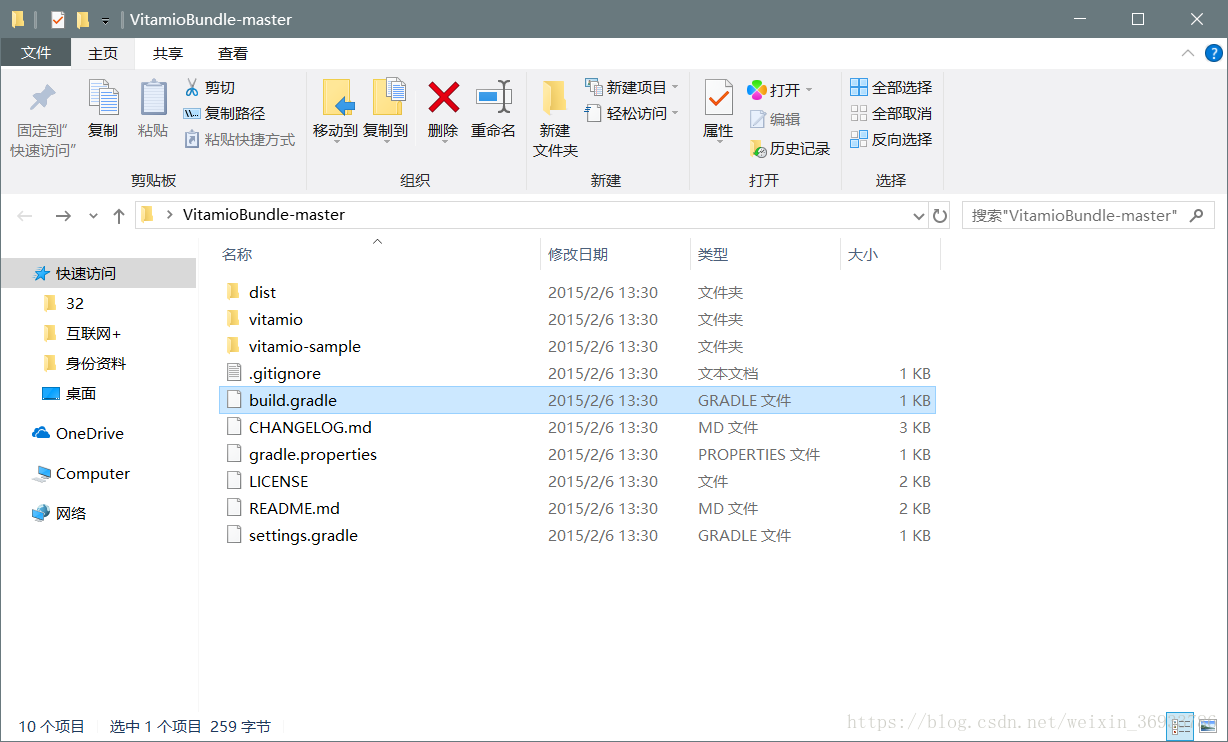Click Properties (属性) checkmark icon
This screenshot has width=1228, height=742.
718,98
